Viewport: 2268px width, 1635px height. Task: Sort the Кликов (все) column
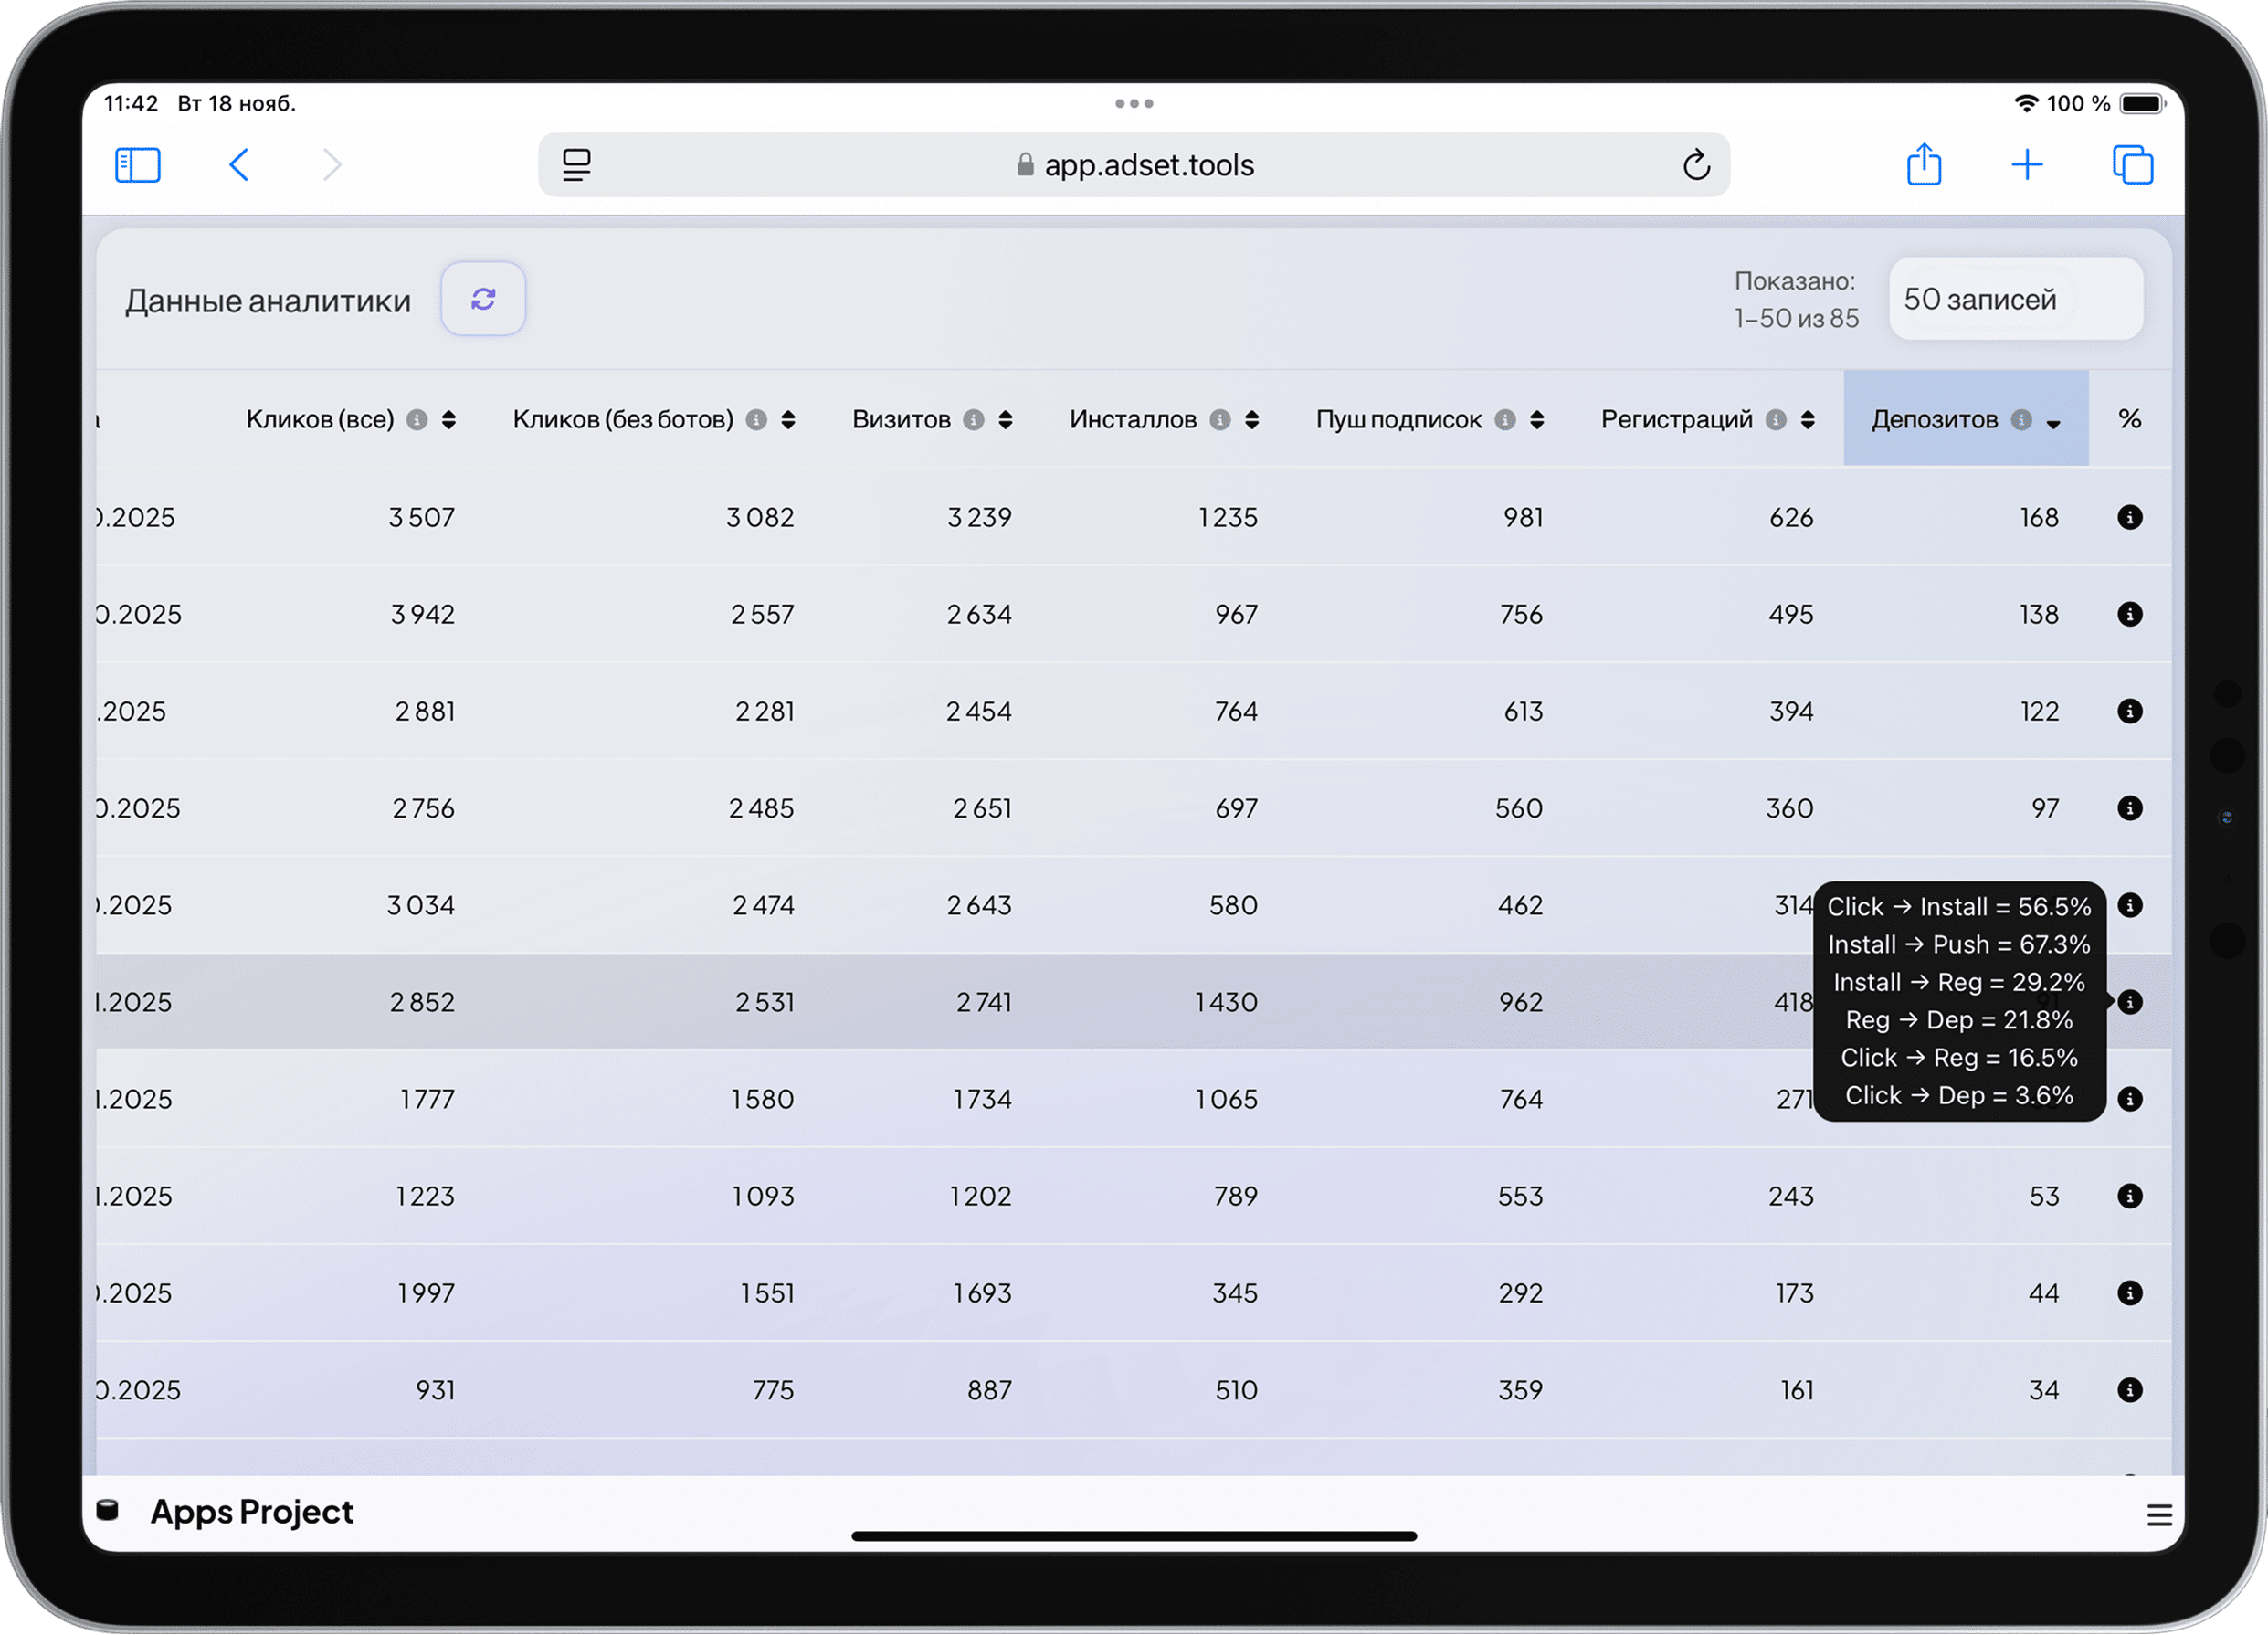click(x=449, y=420)
